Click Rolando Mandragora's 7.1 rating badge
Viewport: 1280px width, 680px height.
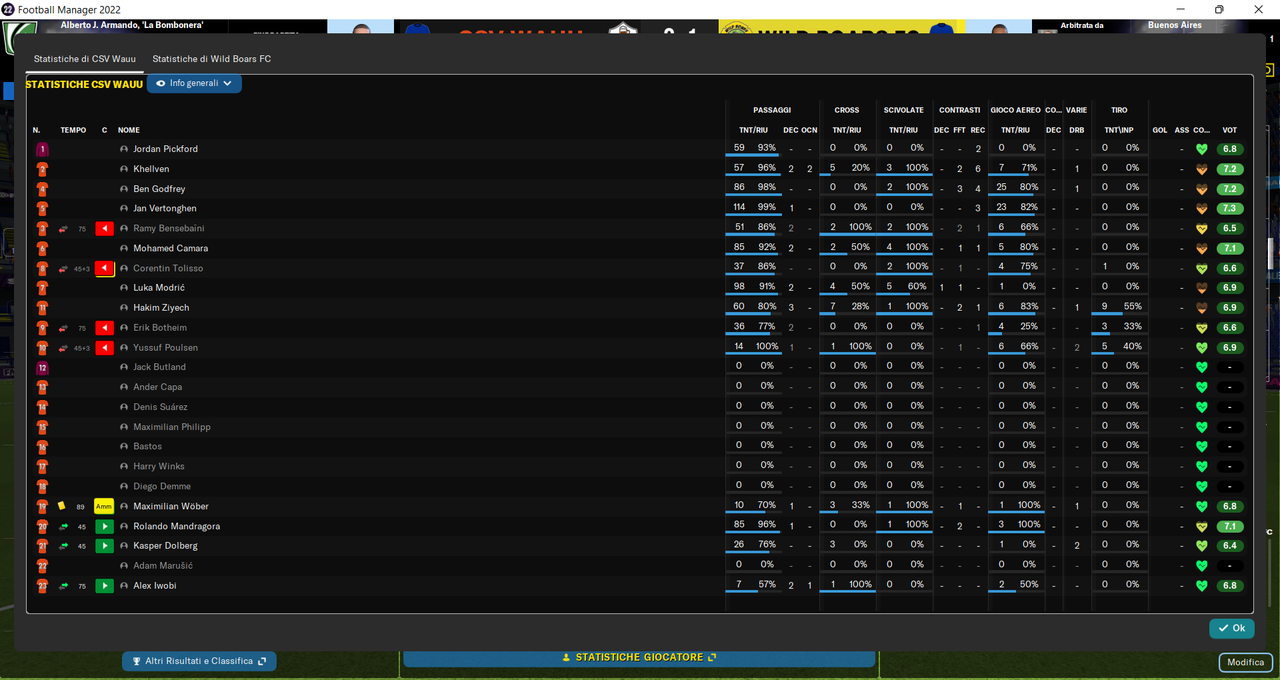point(1230,526)
